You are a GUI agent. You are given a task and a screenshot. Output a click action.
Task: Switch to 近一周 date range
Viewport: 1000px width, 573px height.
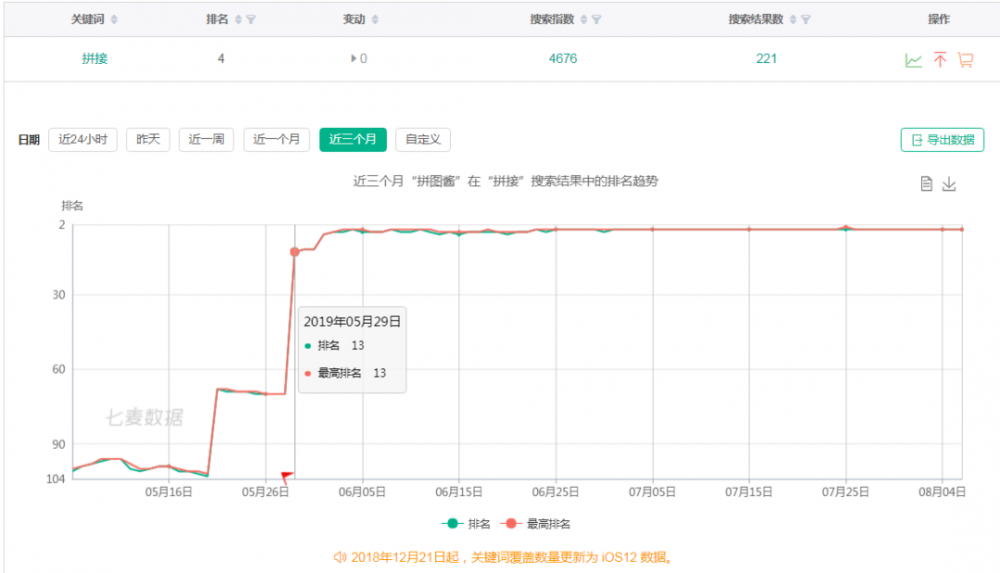pyautogui.click(x=206, y=140)
